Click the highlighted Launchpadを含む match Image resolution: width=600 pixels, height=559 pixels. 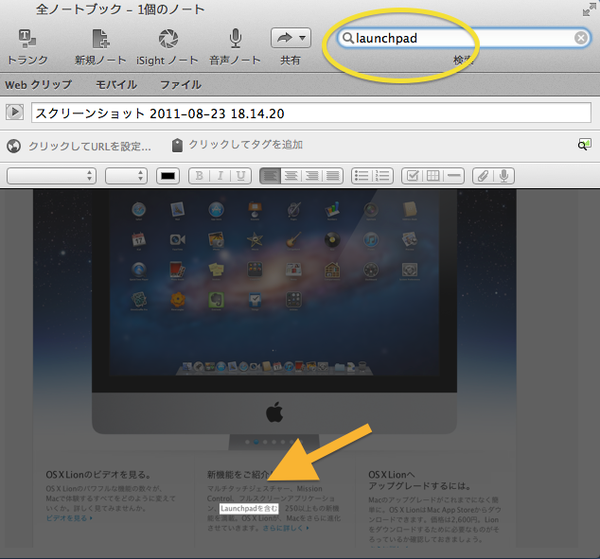pos(249,508)
